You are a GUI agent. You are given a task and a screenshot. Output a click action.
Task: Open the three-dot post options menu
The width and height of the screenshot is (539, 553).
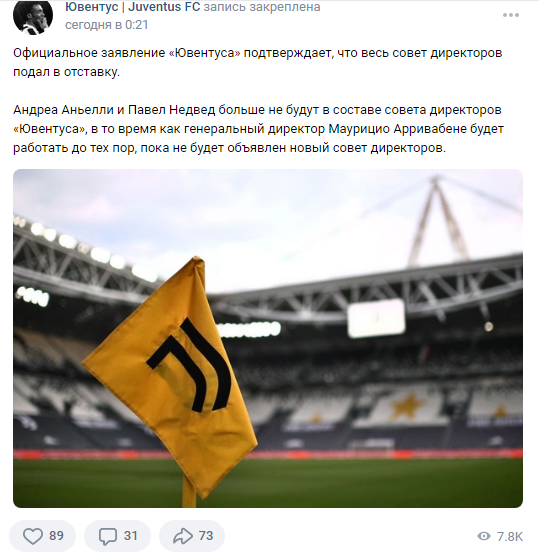510,15
